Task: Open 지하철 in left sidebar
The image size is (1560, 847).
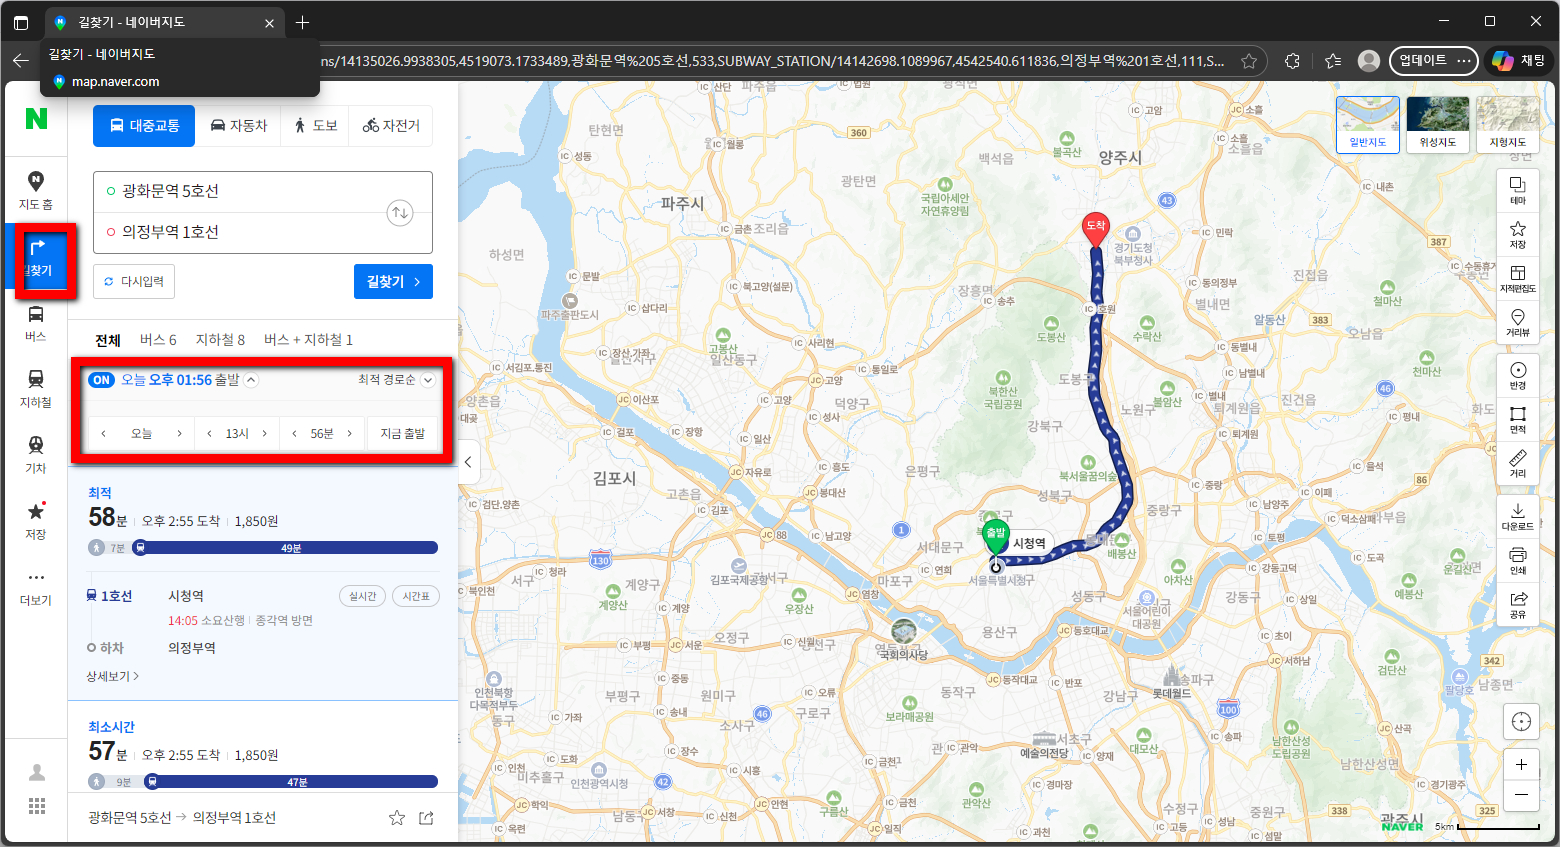Action: coord(36,389)
